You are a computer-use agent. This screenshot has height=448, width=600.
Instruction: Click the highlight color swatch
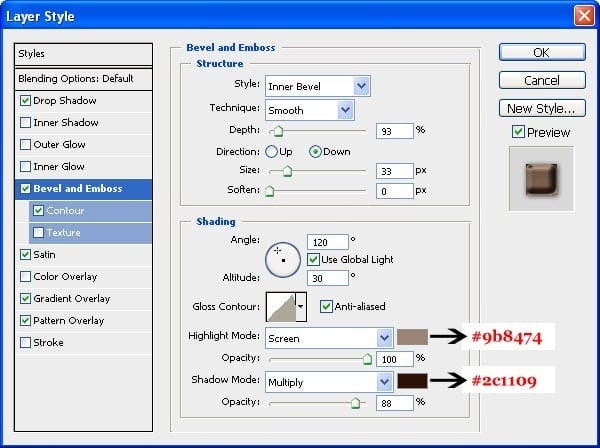coord(412,337)
